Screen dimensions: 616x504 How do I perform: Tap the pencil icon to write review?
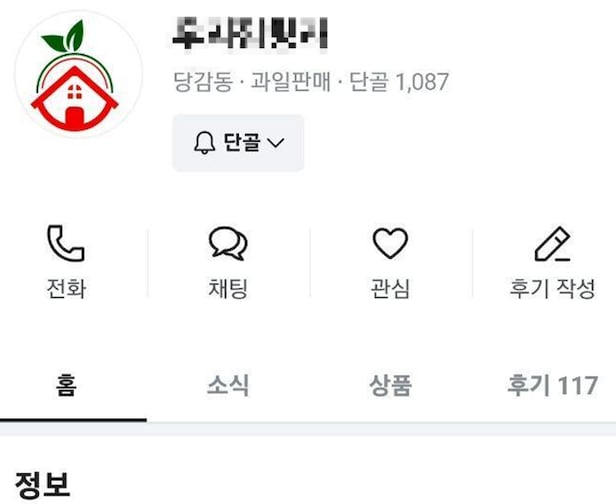point(552,244)
